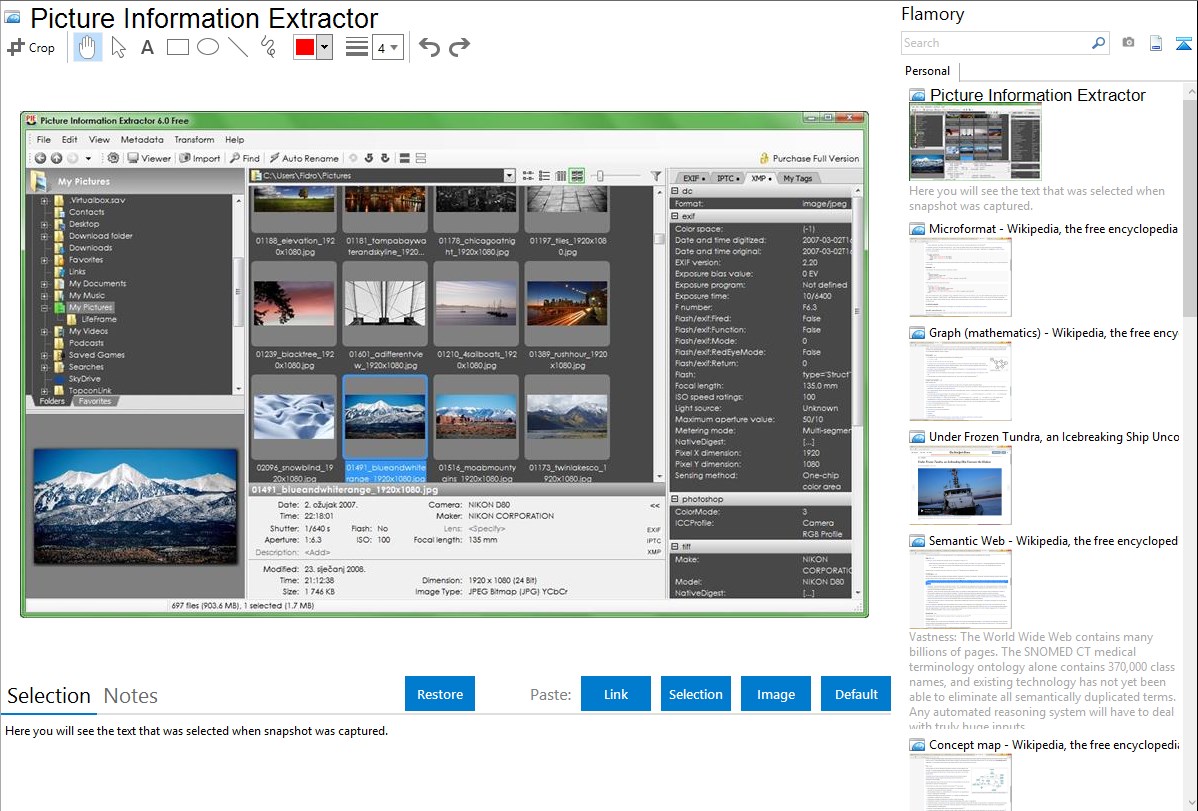Viewport: 1198px width, 811px height.
Task: Pick the freehand drawing tool
Action: 268,47
